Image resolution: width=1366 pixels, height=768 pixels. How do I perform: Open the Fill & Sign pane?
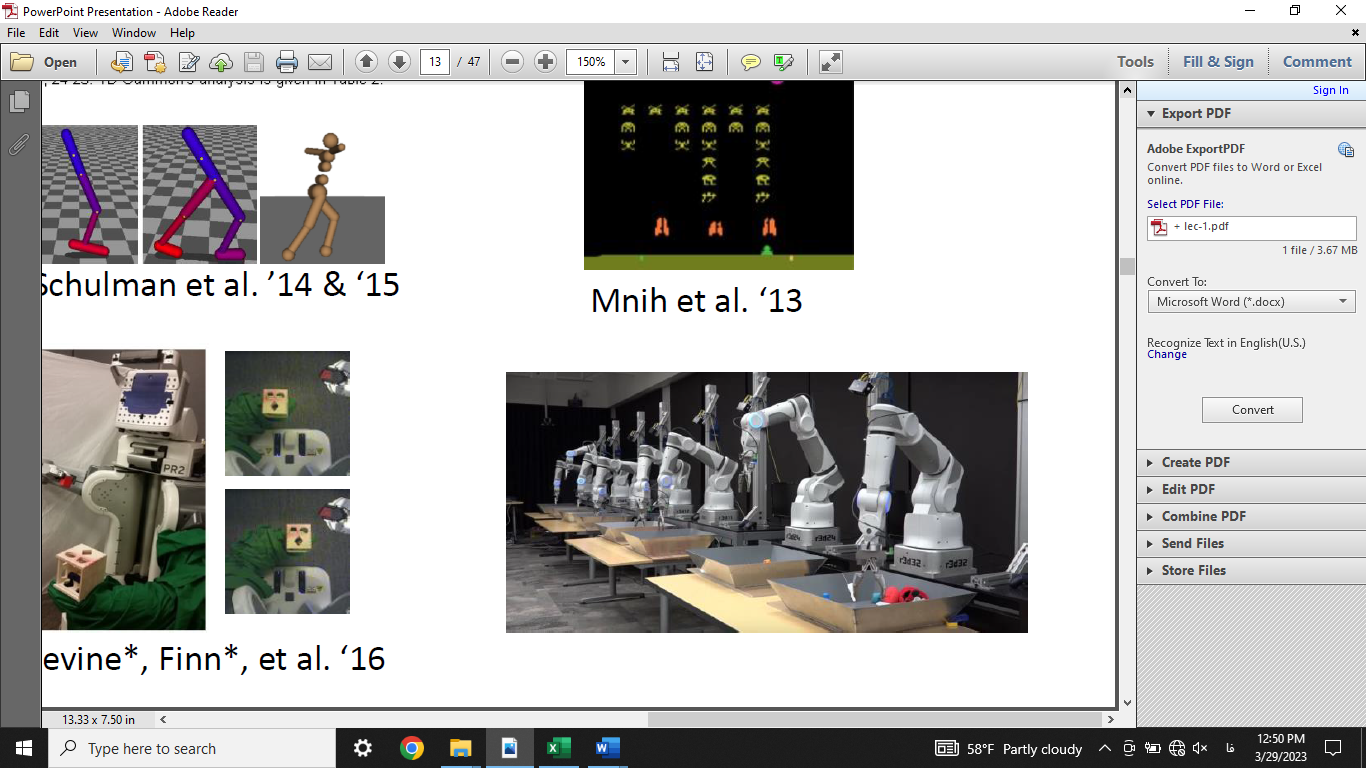click(x=1218, y=62)
